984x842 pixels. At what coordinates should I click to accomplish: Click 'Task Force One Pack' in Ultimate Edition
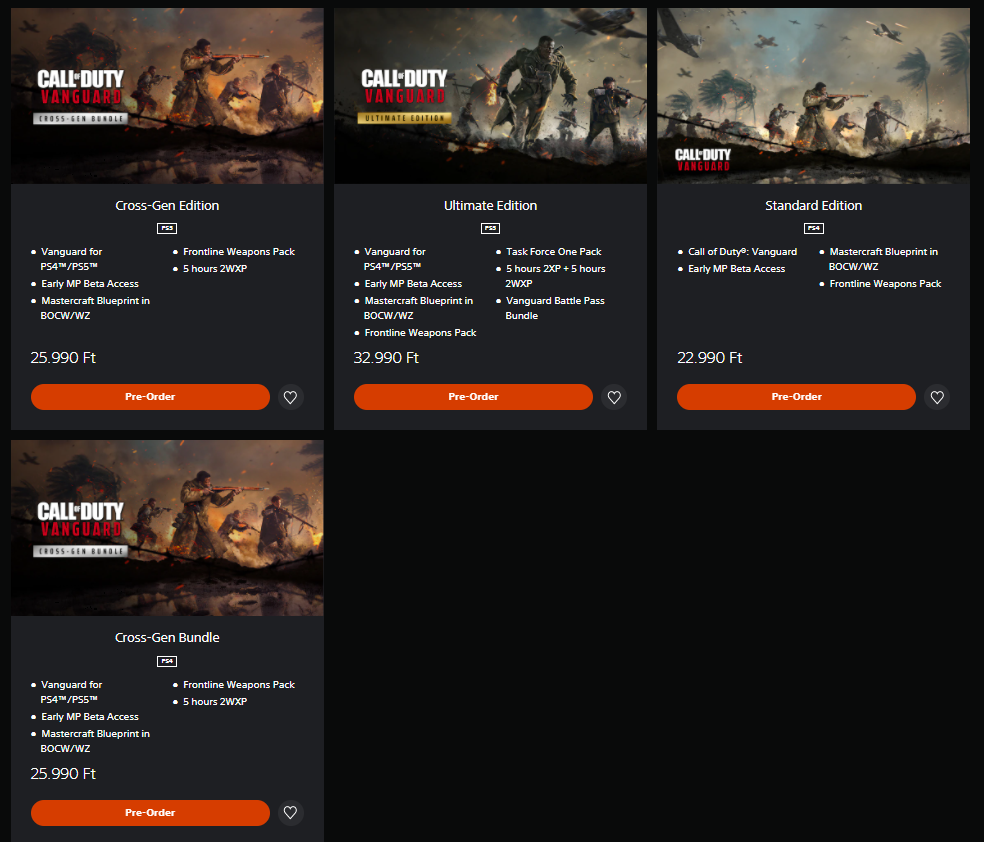click(554, 252)
